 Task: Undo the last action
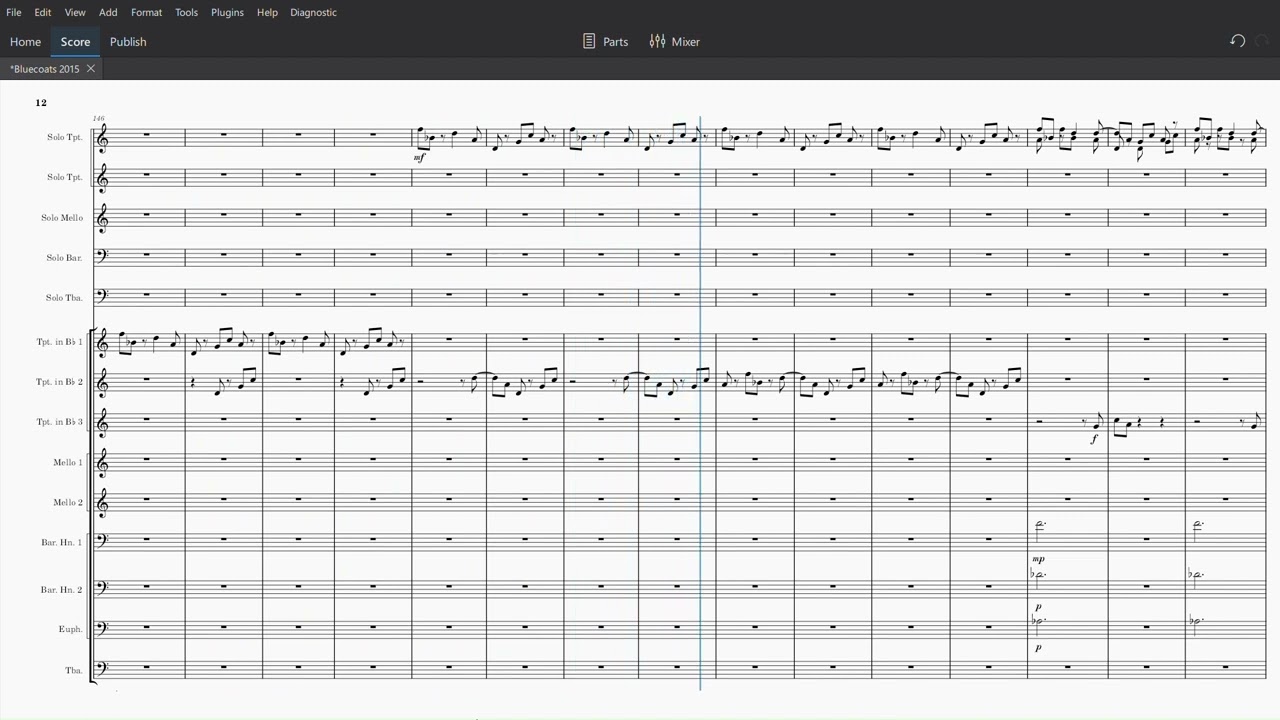coord(1238,41)
